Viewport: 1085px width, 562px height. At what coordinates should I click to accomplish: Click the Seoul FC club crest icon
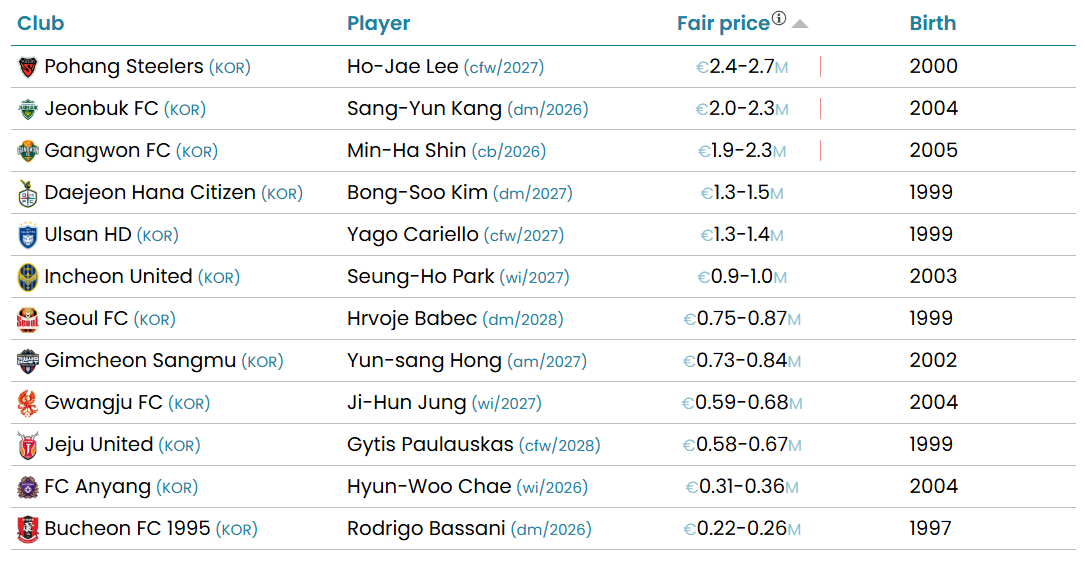[x=28, y=320]
